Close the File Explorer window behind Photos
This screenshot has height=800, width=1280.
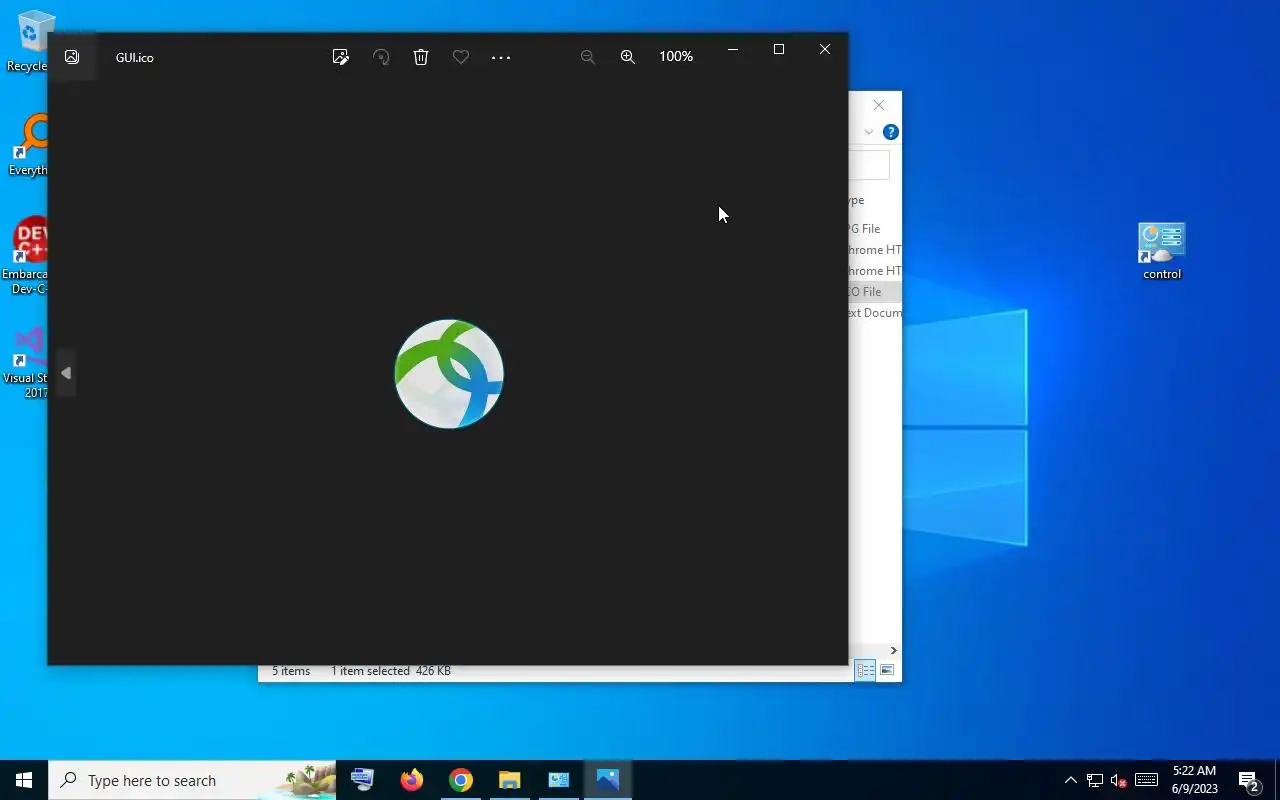point(879,105)
